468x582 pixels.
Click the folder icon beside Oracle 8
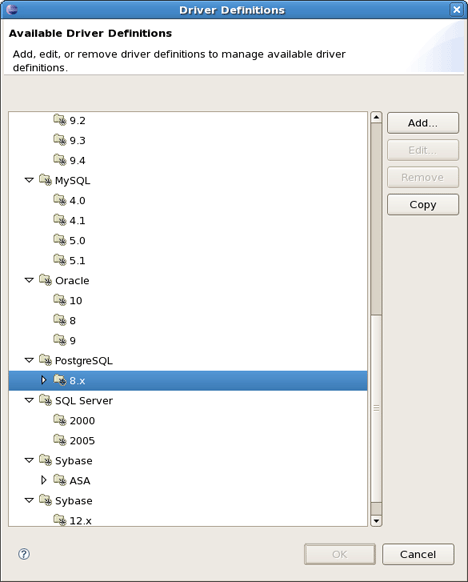point(59,320)
